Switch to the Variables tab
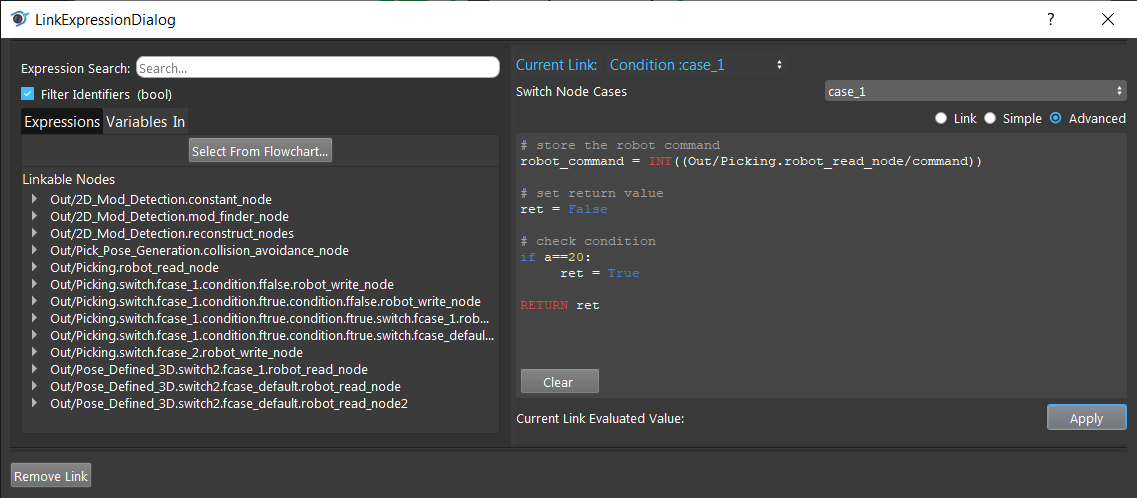 coord(136,122)
